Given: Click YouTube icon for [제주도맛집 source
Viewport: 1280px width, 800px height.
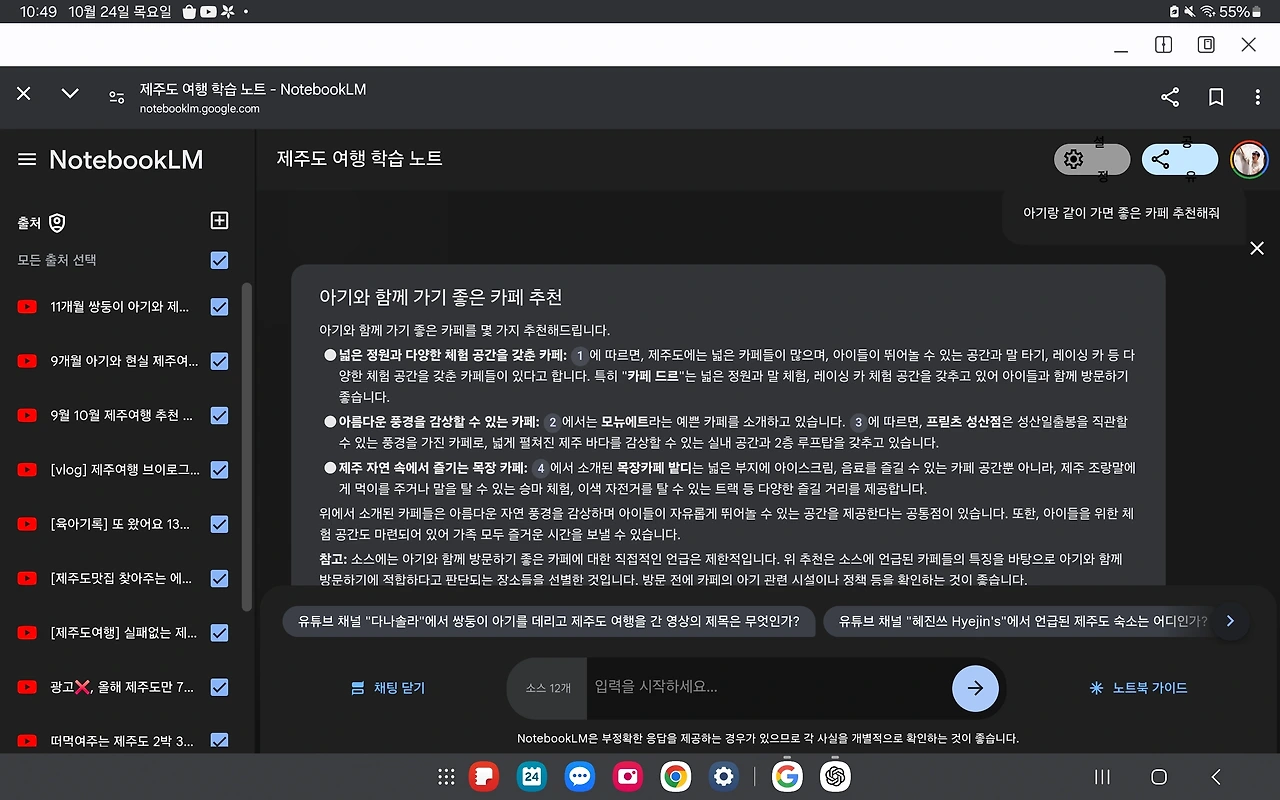Looking at the screenshot, I should pyautogui.click(x=27, y=578).
